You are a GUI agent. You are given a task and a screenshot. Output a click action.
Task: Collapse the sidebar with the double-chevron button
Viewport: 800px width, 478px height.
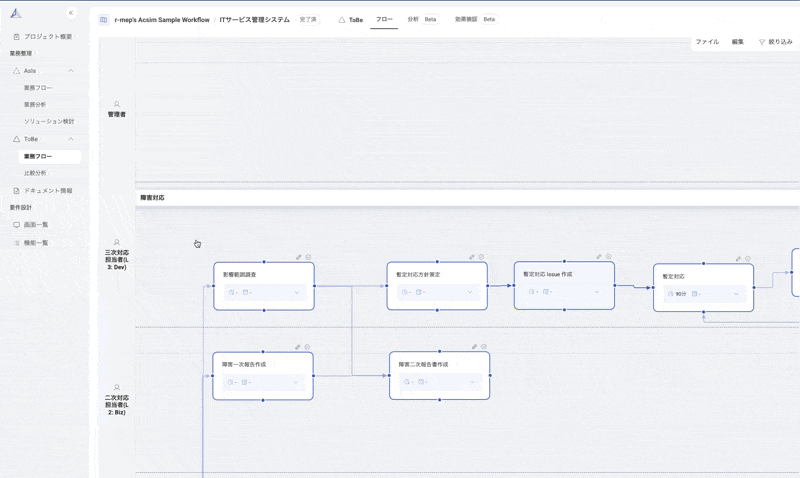[71, 13]
